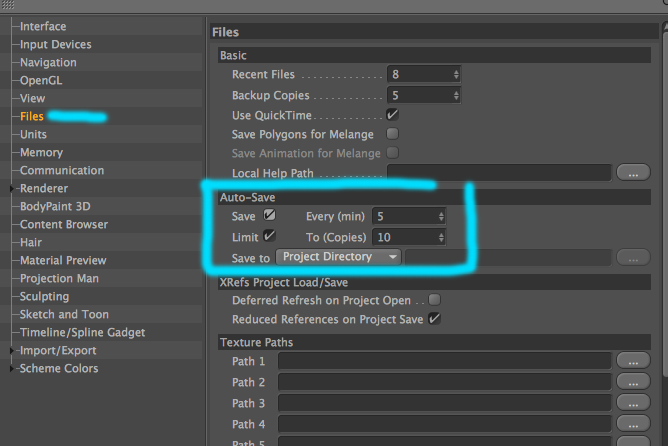Click the Path 3 texture field
The image size is (668, 446).
click(x=445, y=403)
